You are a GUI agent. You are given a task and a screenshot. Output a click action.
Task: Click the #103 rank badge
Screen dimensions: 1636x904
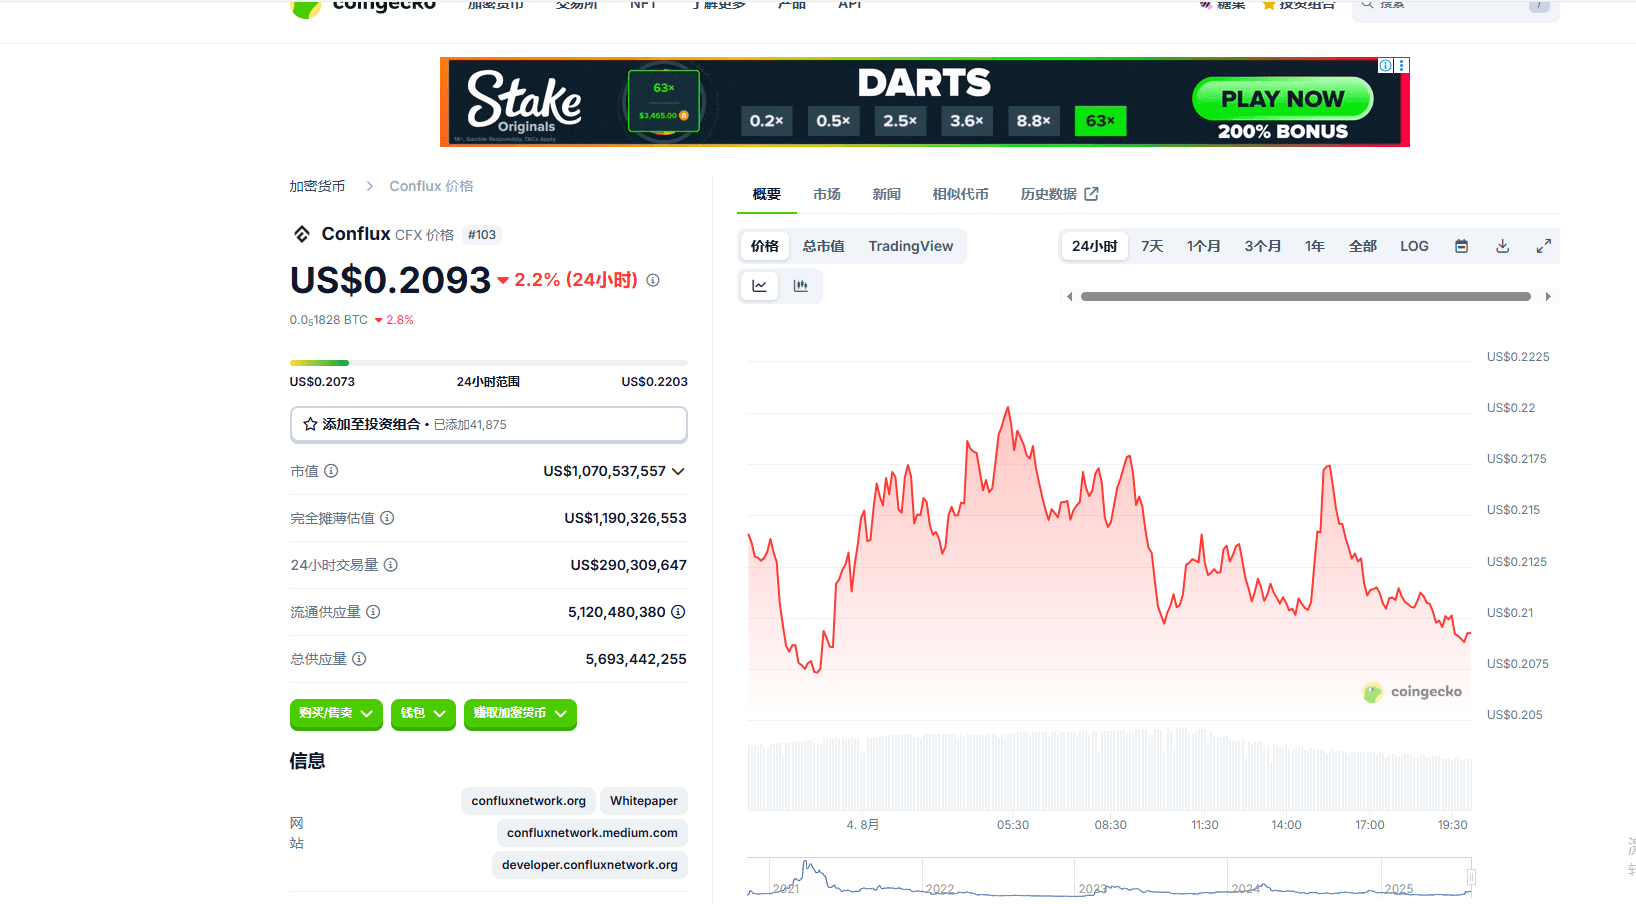[x=482, y=235]
